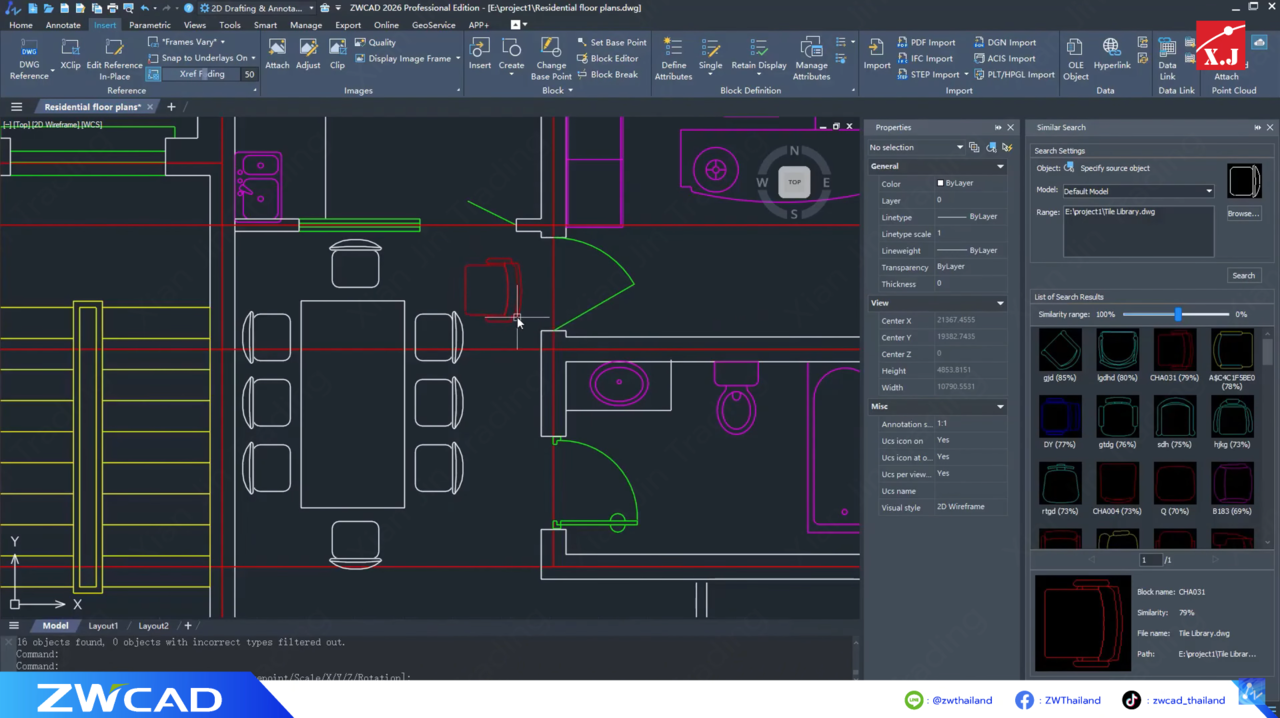Open the image Adjust tool
Screen dimensions: 1280x718
pos(308,54)
